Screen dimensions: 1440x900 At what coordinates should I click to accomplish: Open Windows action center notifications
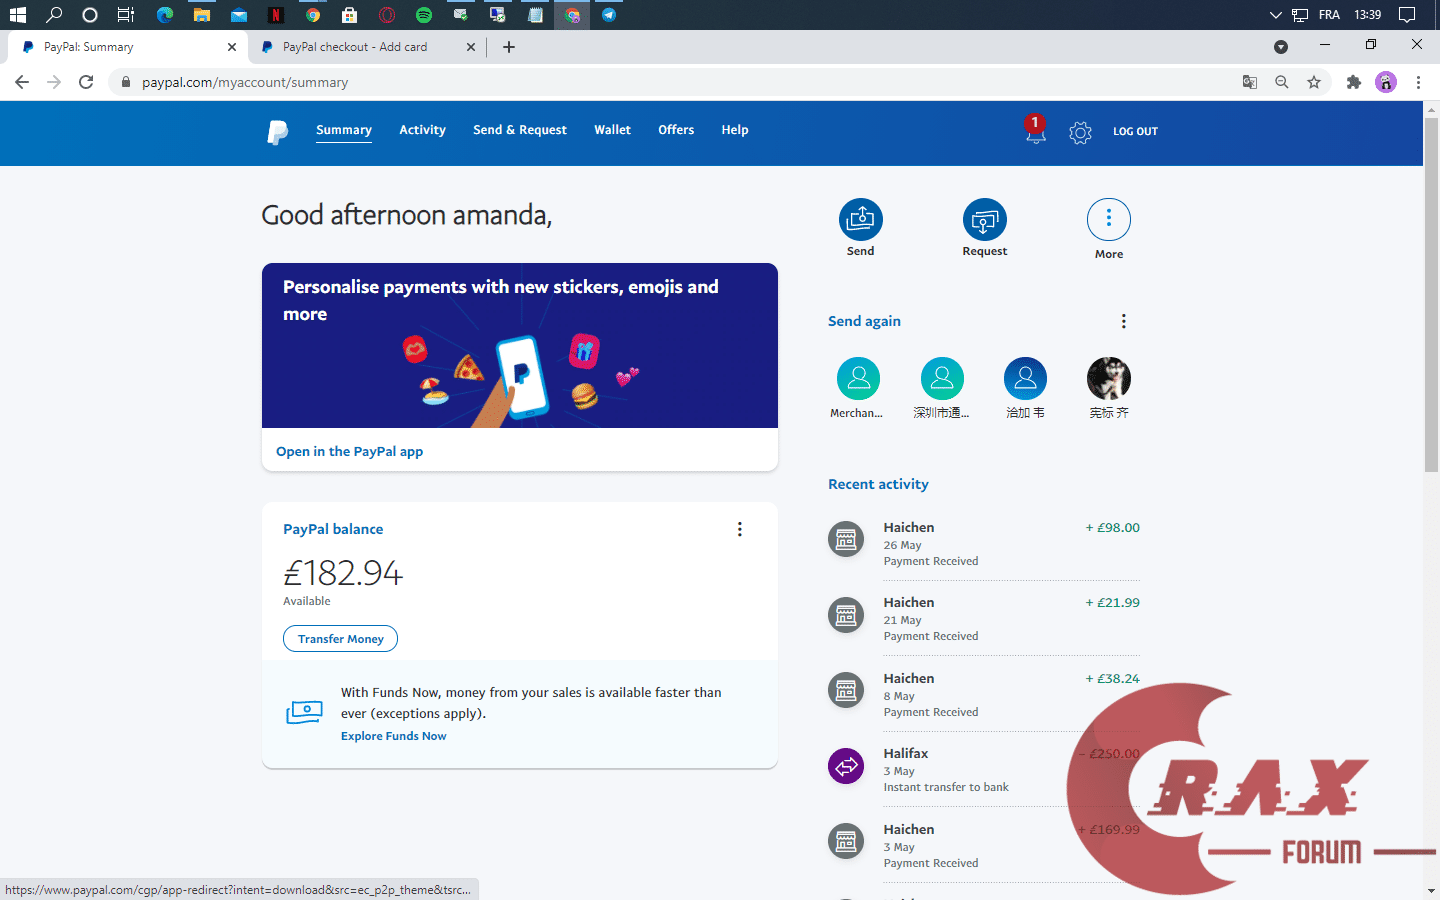[1407, 15]
